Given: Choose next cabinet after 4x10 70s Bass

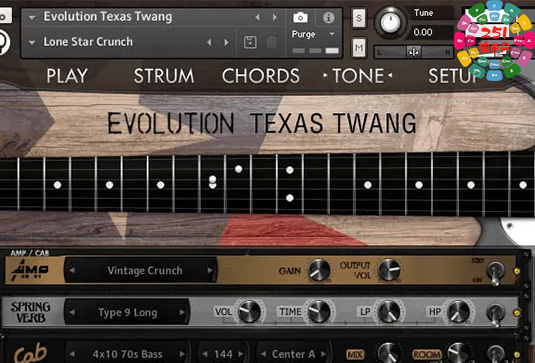Looking at the screenshot, I should 183,354.
